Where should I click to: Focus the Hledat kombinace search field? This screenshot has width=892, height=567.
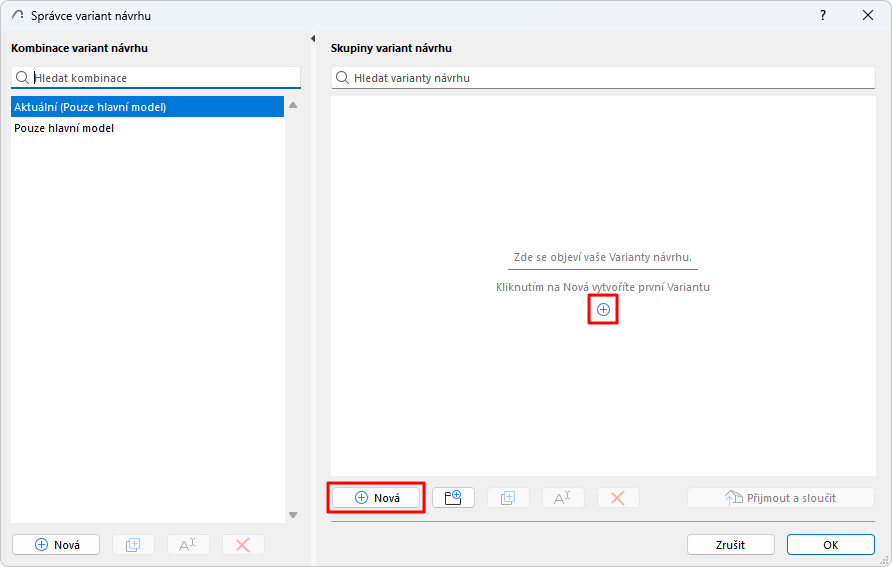pyautogui.click(x=156, y=78)
